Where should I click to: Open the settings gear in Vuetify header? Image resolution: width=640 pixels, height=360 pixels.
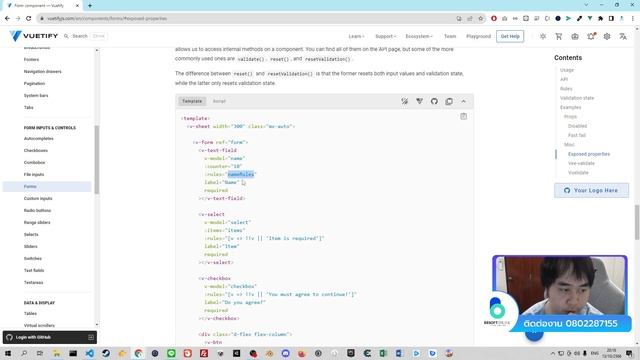click(607, 36)
